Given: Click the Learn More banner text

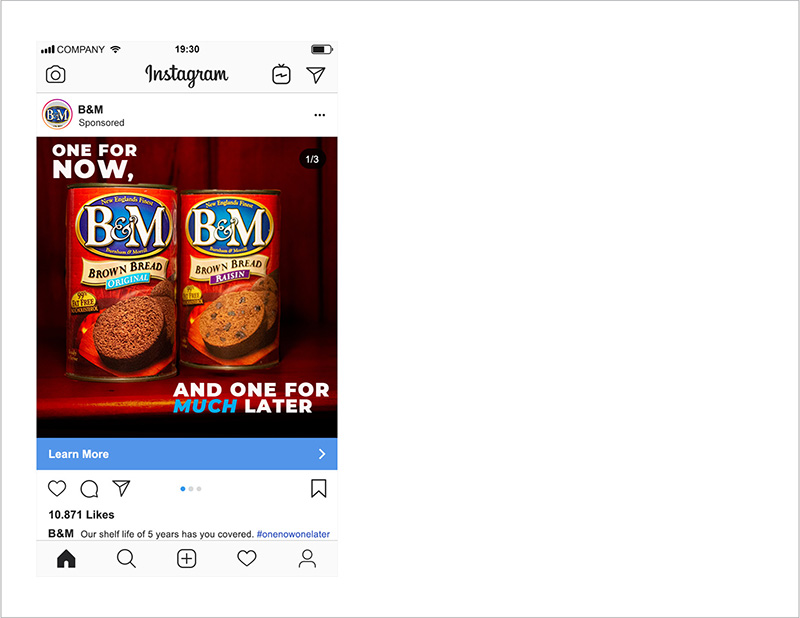Looking at the screenshot, I should (79, 454).
